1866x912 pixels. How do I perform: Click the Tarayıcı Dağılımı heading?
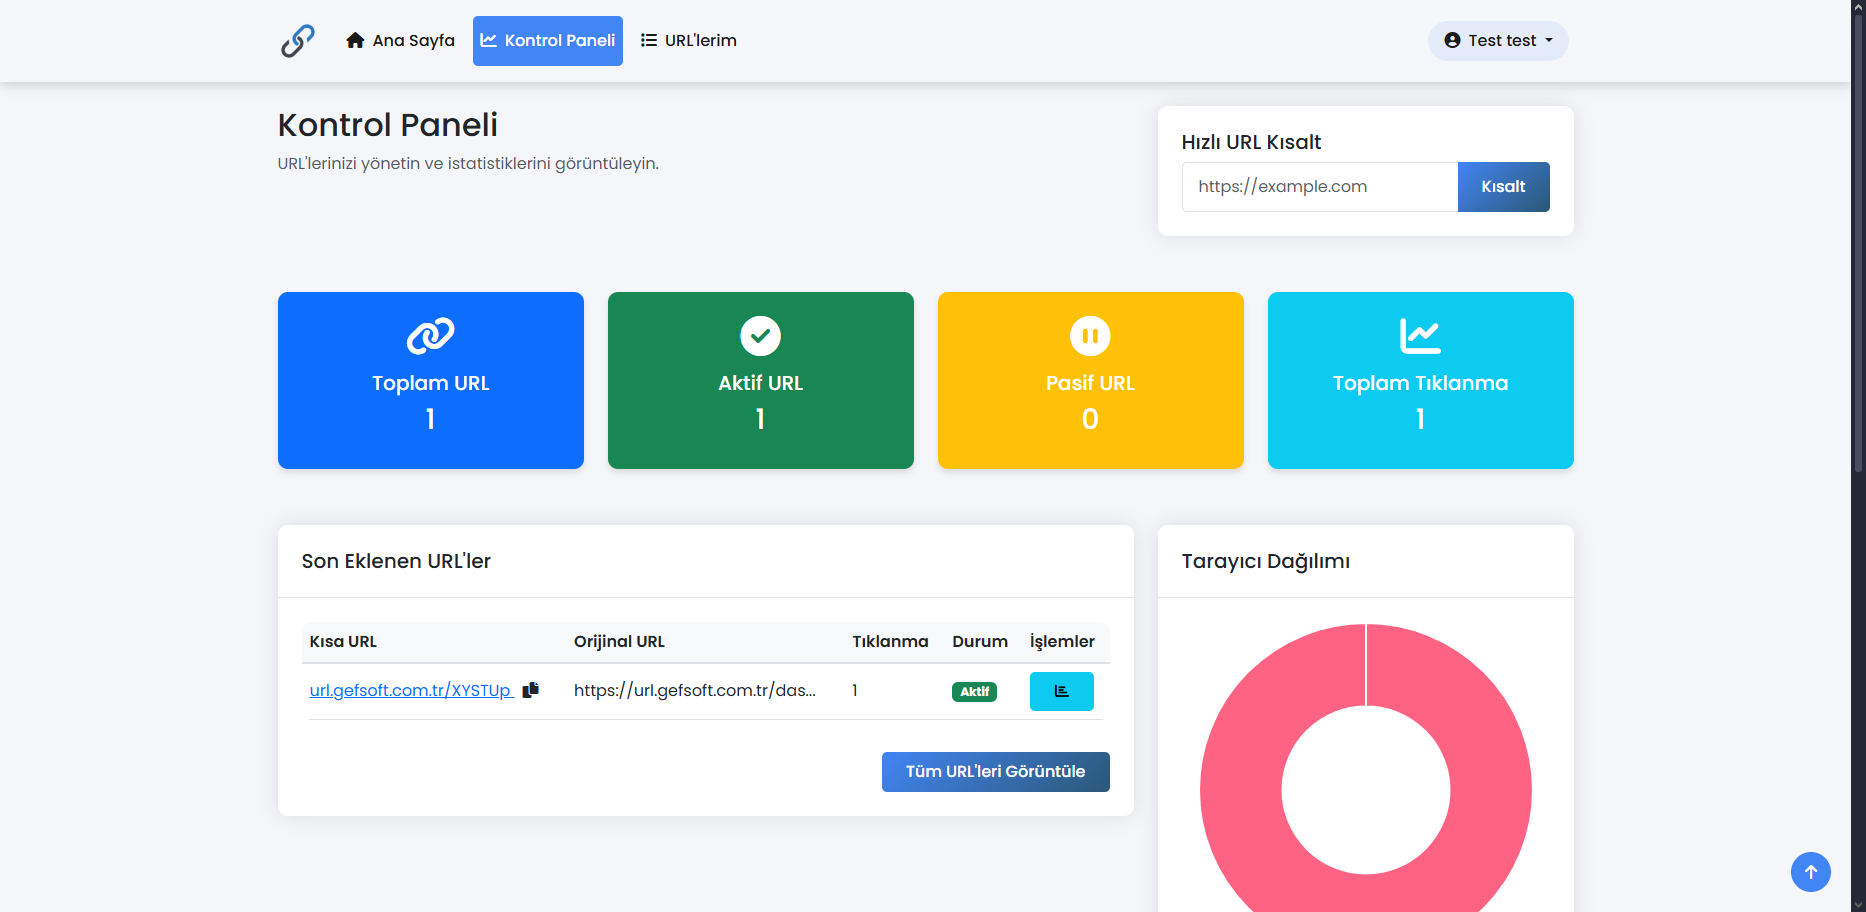[x=1266, y=562]
